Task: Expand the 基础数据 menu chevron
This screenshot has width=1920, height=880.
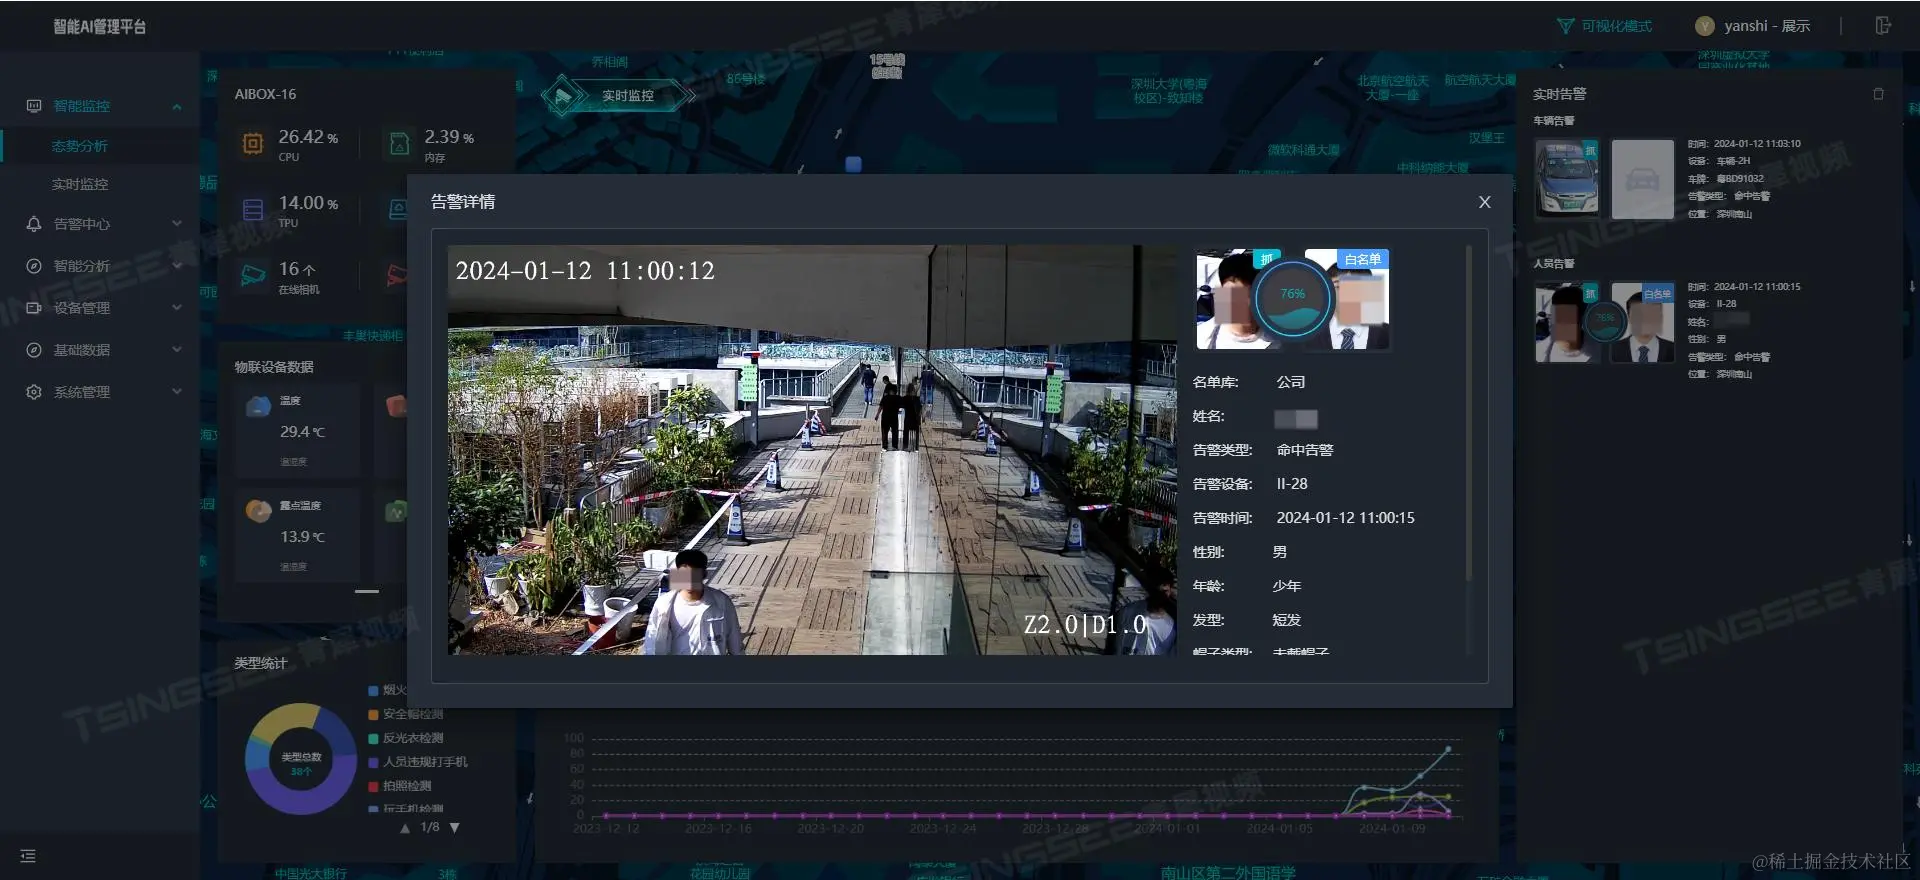Action: point(177,350)
